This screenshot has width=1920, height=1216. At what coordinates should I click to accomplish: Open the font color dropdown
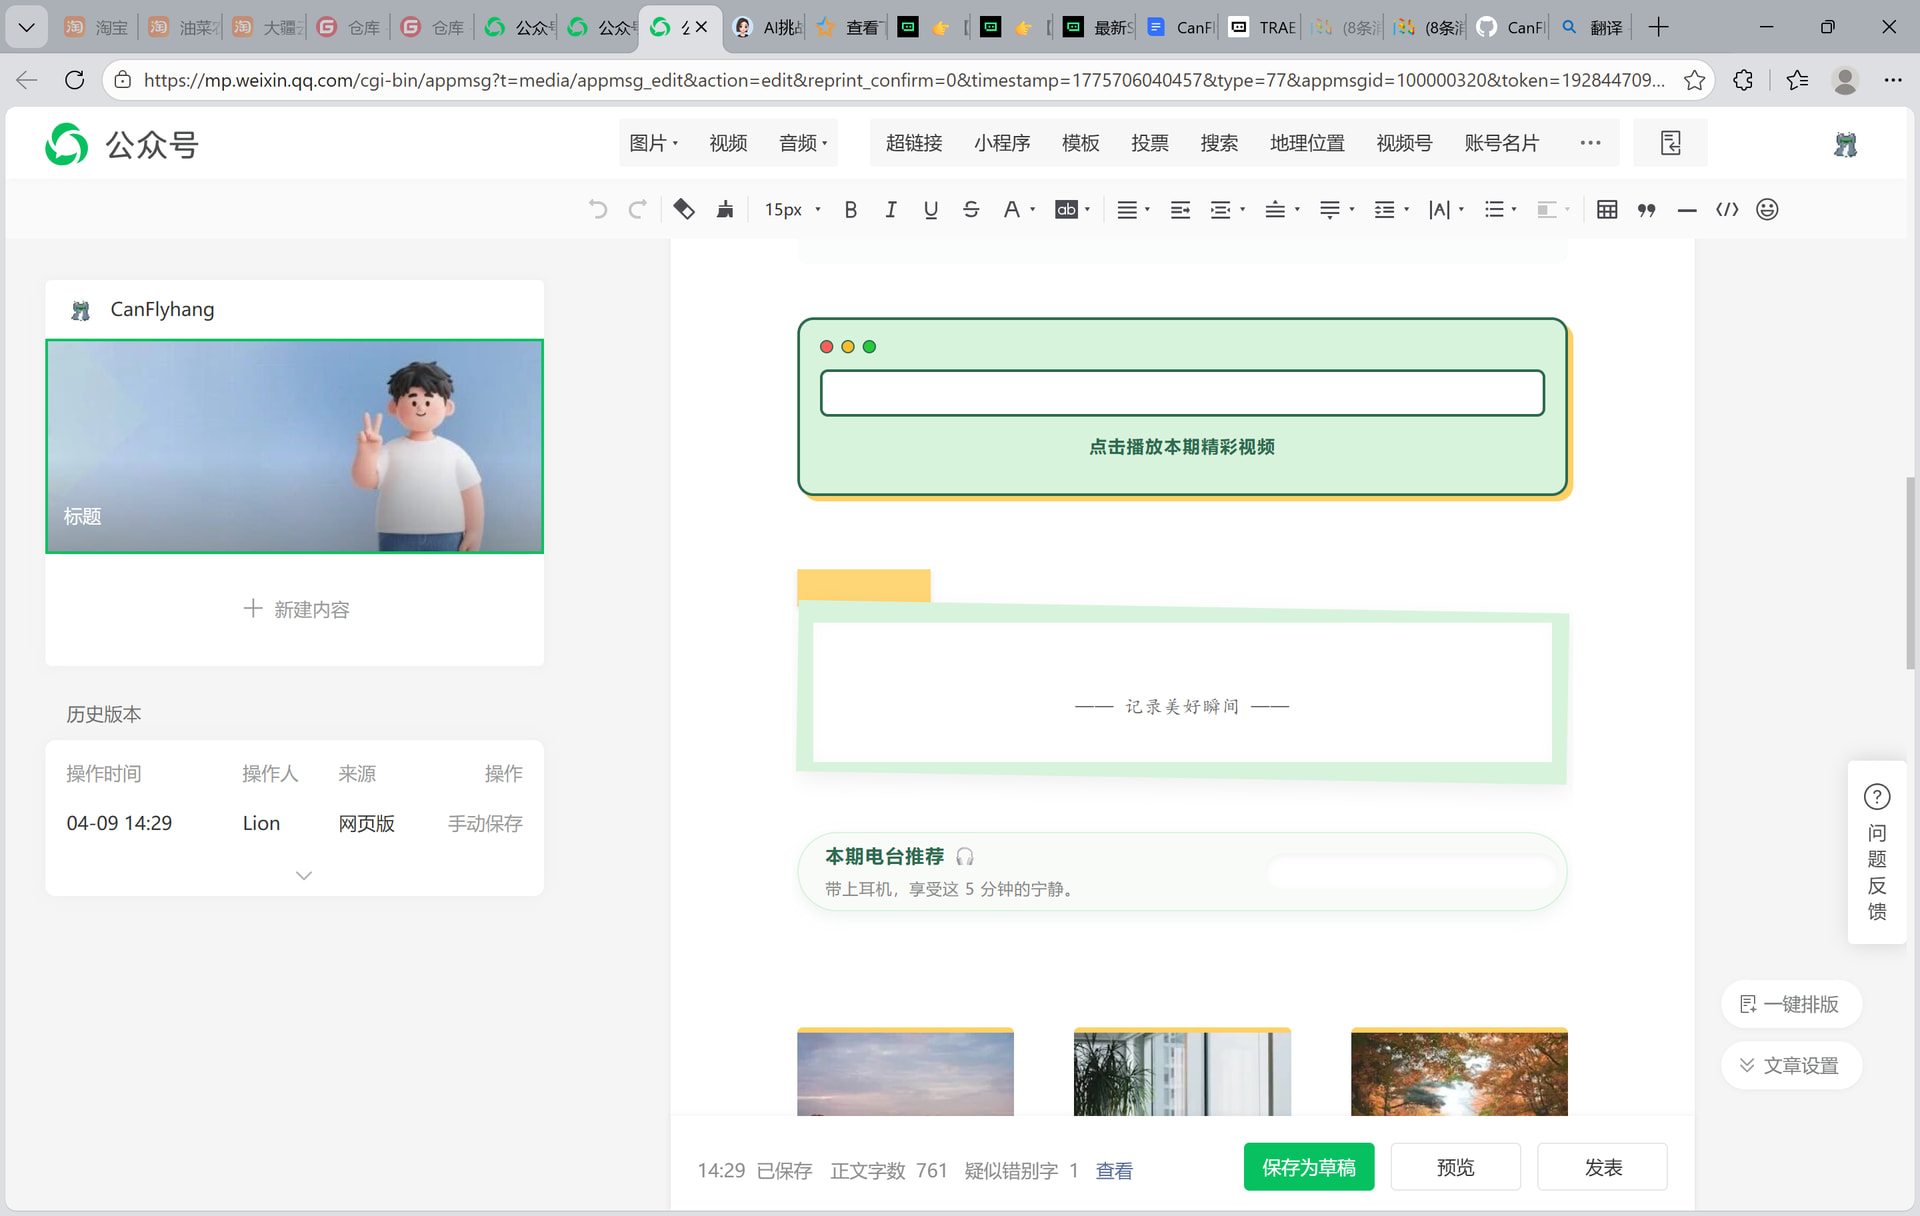click(x=1032, y=210)
